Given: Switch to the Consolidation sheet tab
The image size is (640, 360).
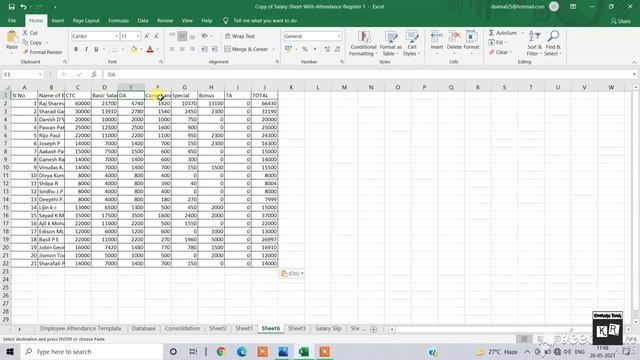Looking at the screenshot, I should click(182, 329).
